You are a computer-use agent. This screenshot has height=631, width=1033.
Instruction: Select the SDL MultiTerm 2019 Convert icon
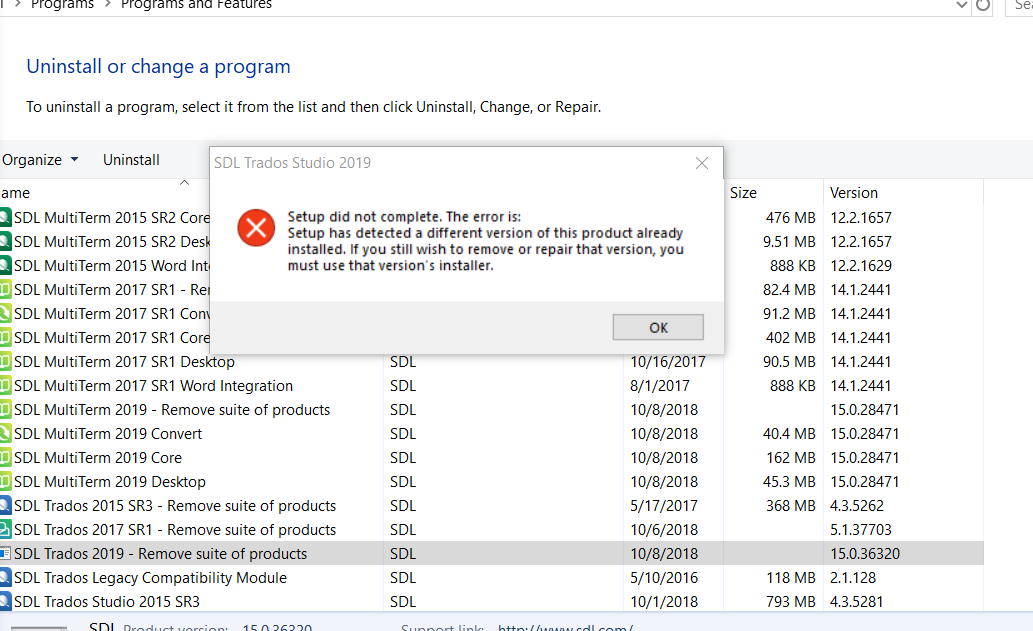pos(5,434)
